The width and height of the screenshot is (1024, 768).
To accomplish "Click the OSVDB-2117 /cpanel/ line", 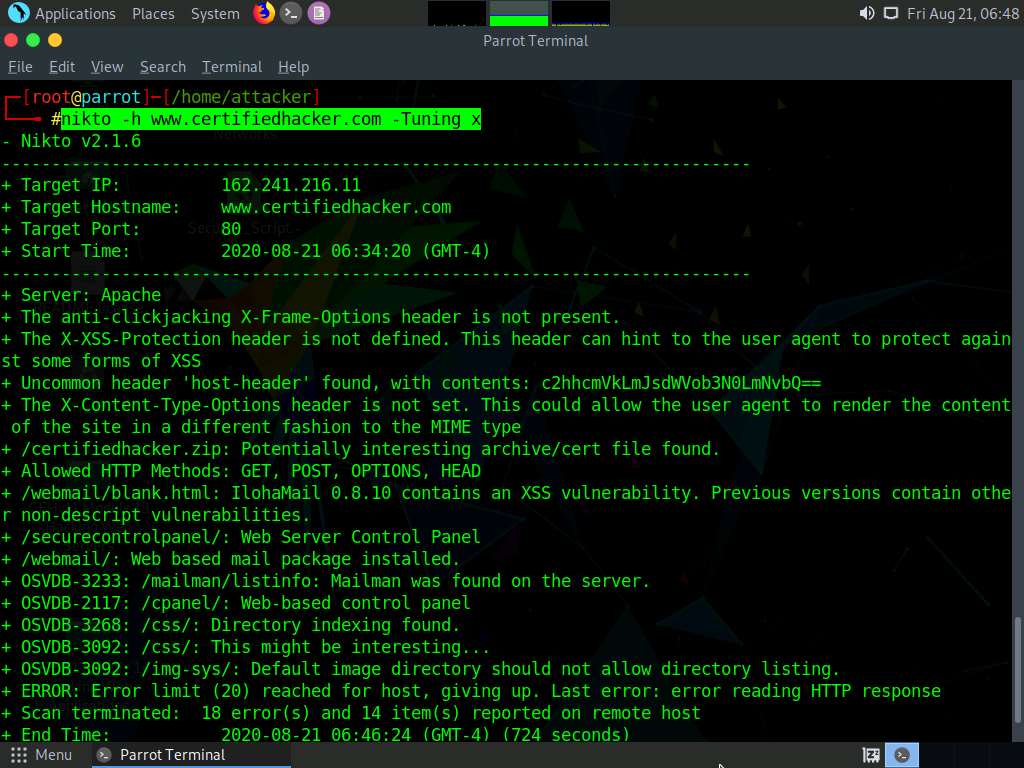I will pyautogui.click(x=236, y=603).
